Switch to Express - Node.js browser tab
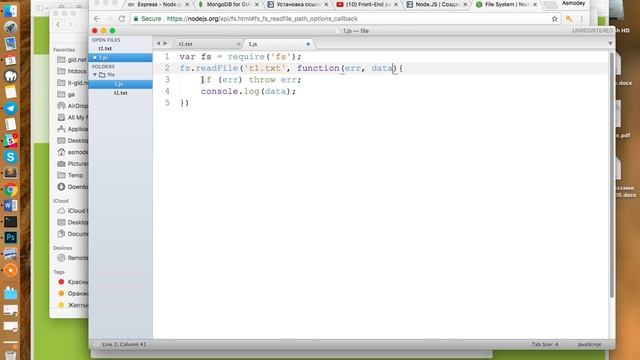The height and width of the screenshot is (360, 640). (158, 4)
